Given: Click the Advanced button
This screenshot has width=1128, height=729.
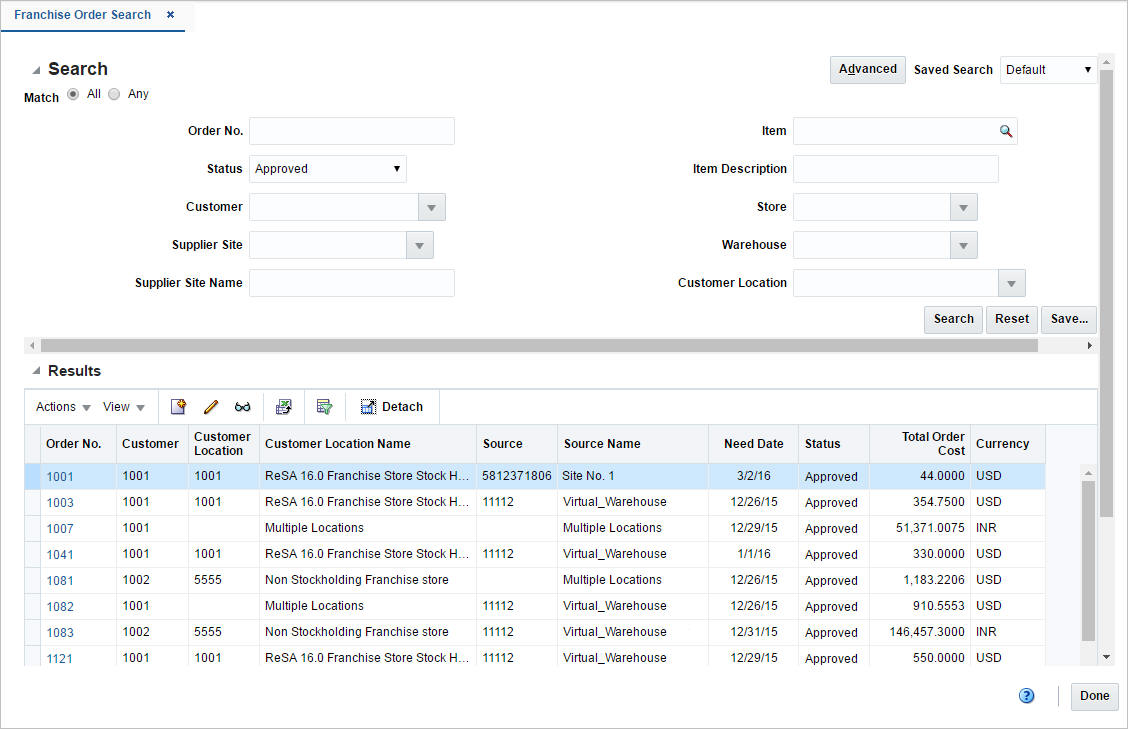Looking at the screenshot, I should coord(868,69).
